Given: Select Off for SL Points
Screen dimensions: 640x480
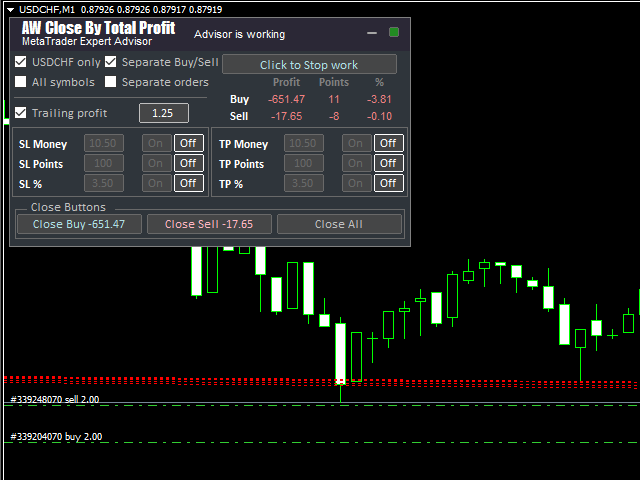Looking at the screenshot, I should pyautogui.click(x=188, y=163).
